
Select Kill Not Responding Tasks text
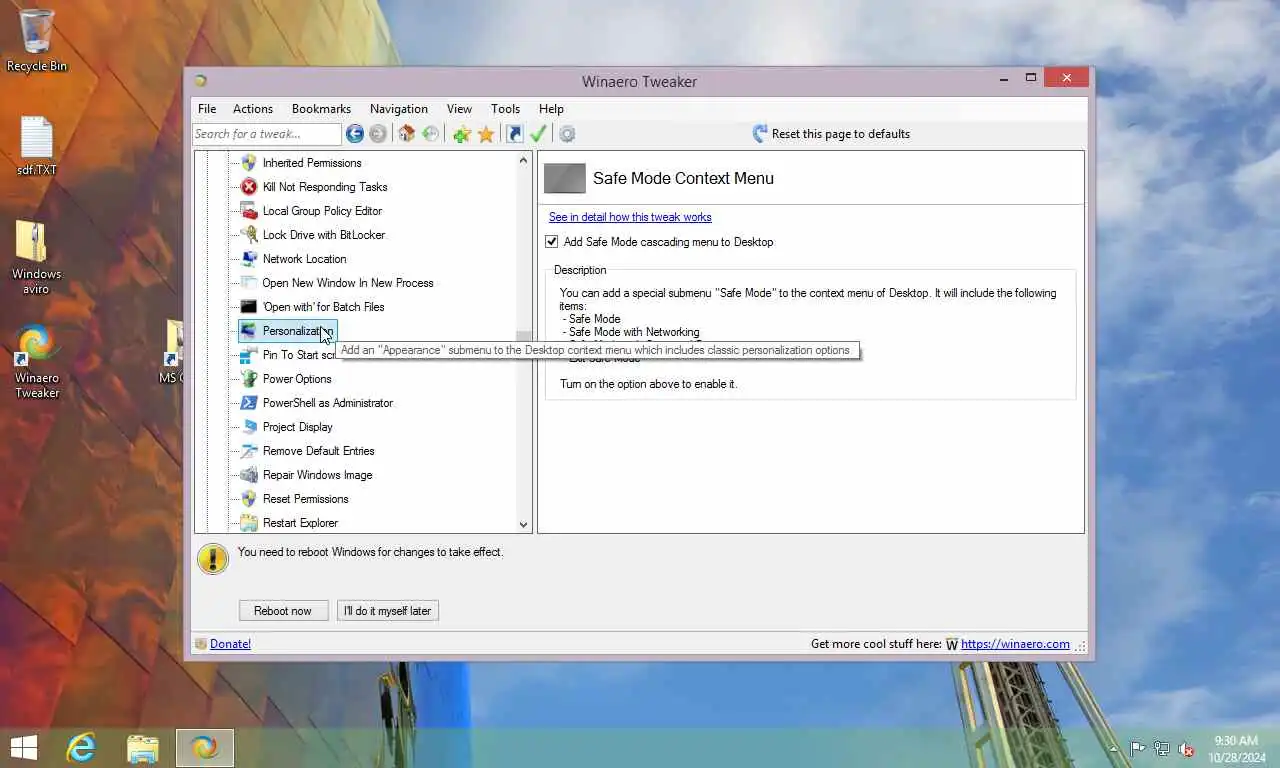pyautogui.click(x=325, y=187)
